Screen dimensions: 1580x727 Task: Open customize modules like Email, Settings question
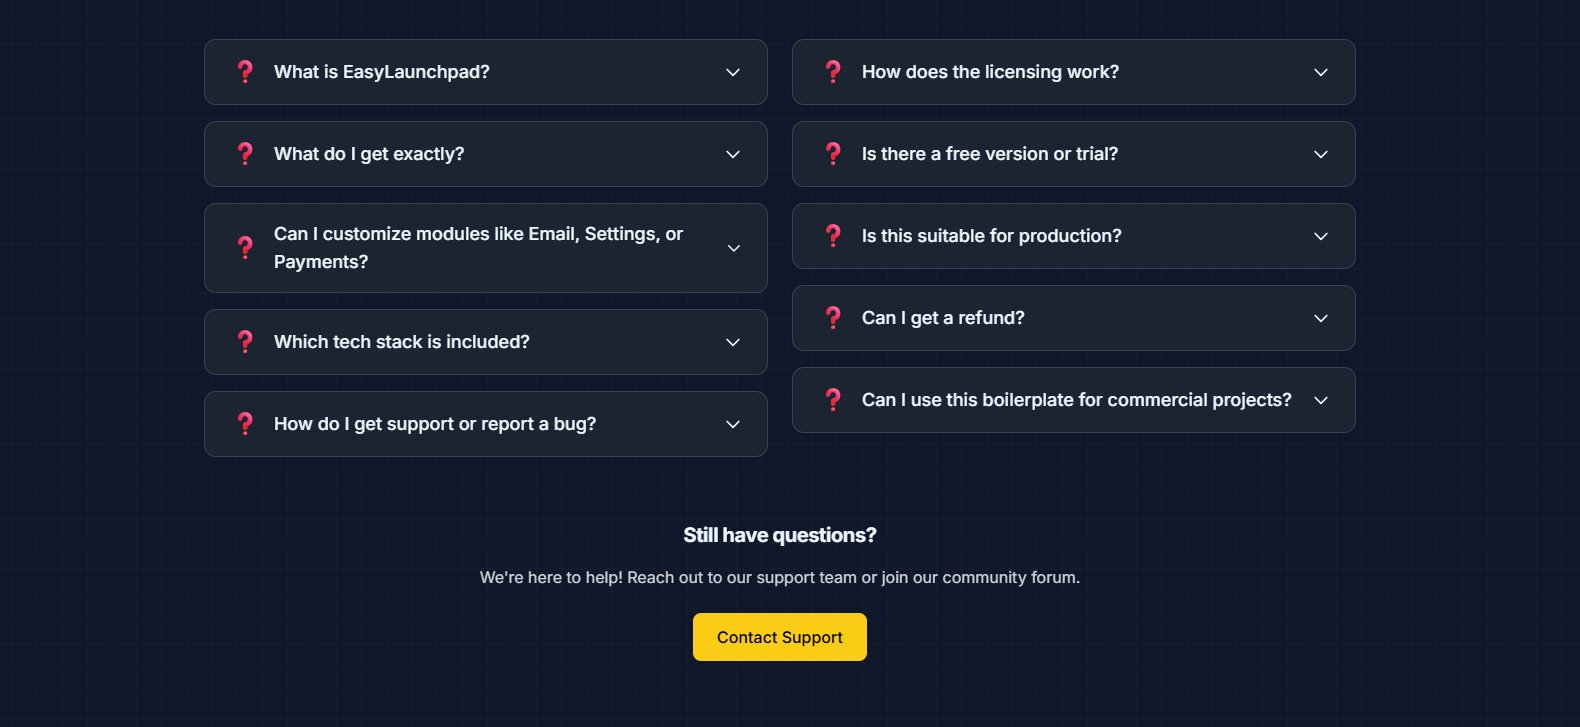[486, 248]
